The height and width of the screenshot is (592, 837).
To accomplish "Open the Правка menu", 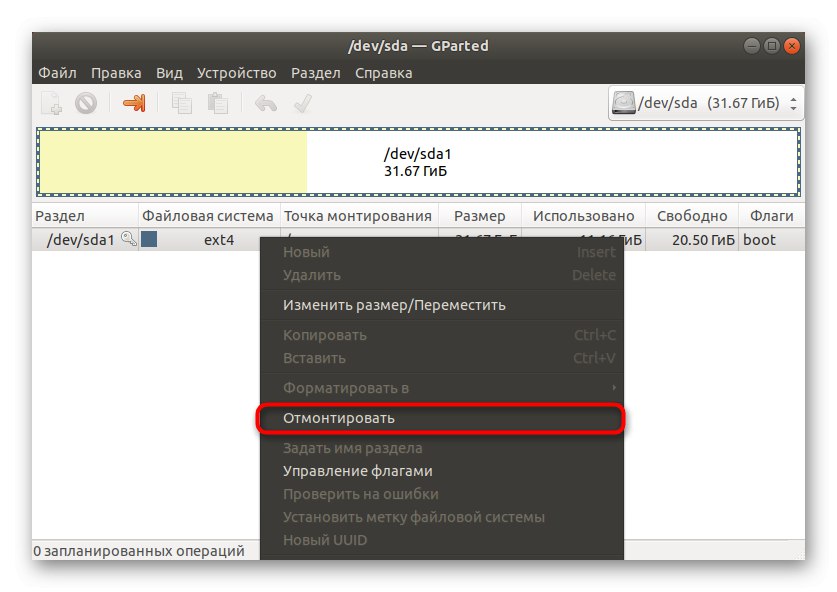I will (x=116, y=73).
